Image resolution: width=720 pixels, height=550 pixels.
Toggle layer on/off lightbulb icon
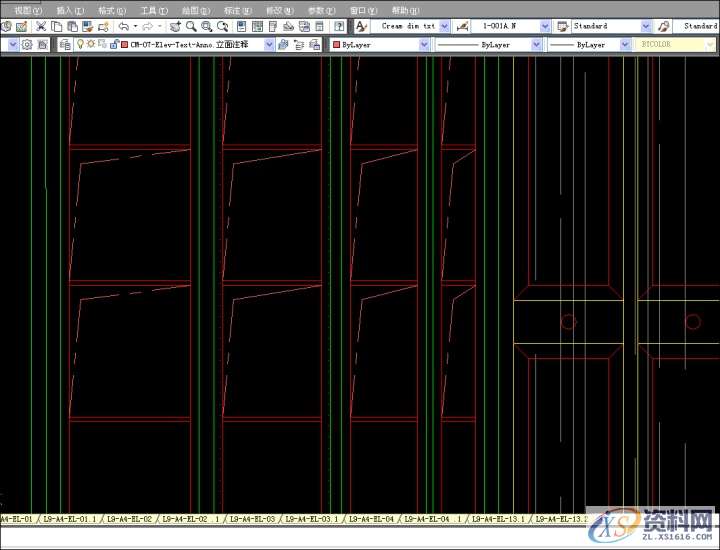(x=80, y=45)
